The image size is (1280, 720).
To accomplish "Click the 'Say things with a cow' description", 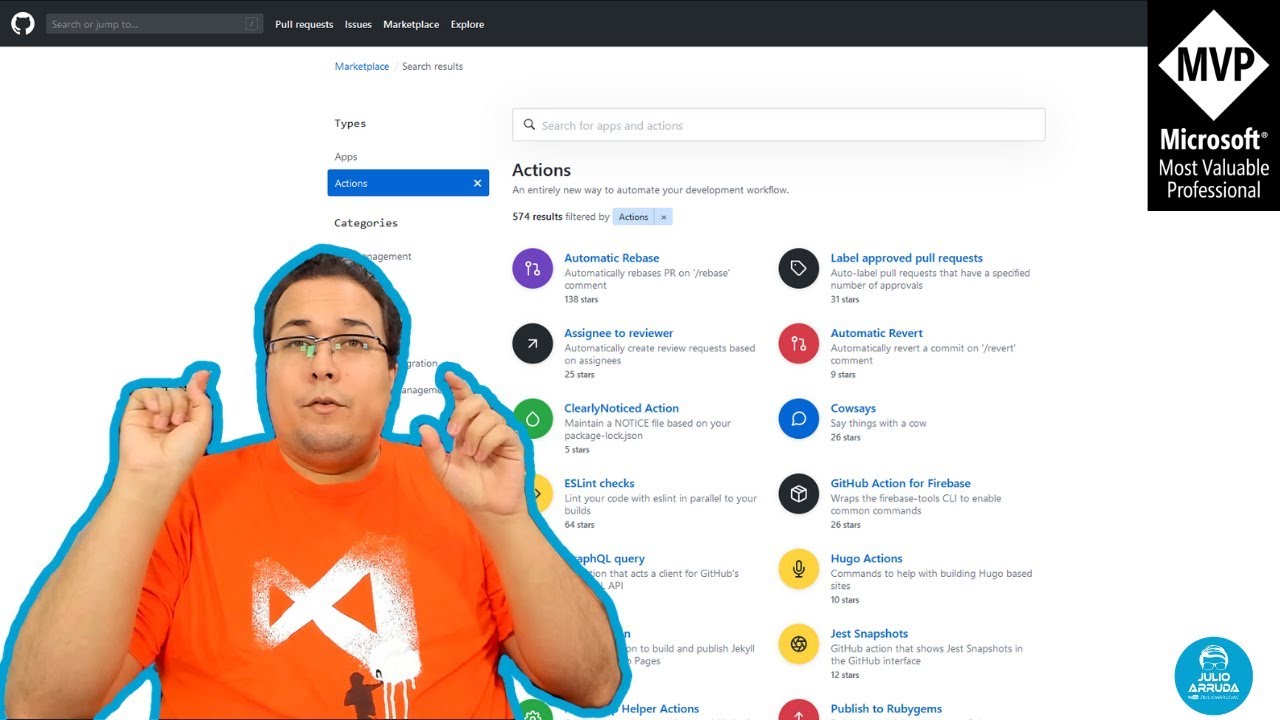I will pyautogui.click(x=879, y=423).
